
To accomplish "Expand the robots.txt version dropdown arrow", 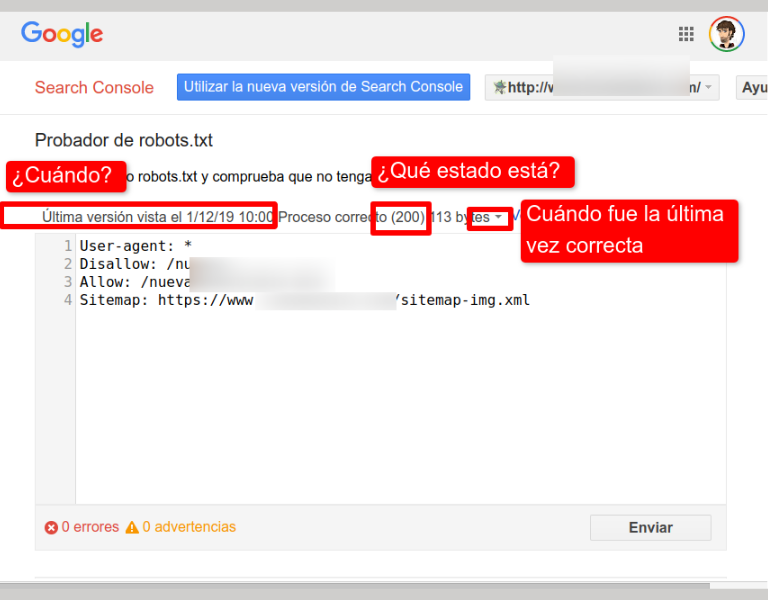I will 498,216.
